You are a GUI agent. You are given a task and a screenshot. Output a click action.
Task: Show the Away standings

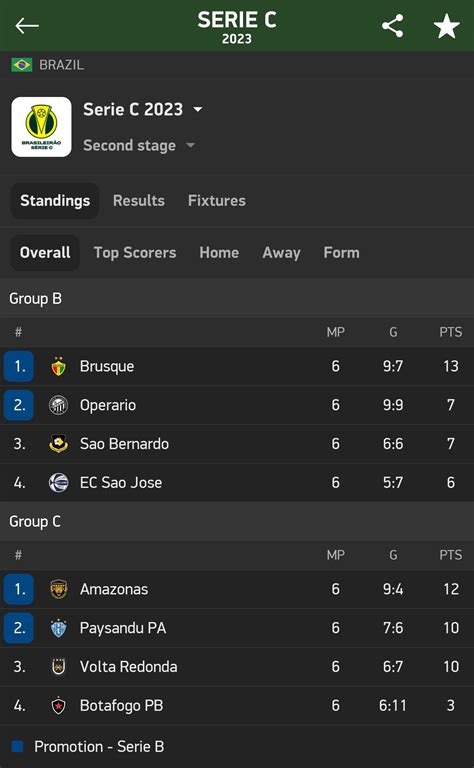click(x=281, y=253)
